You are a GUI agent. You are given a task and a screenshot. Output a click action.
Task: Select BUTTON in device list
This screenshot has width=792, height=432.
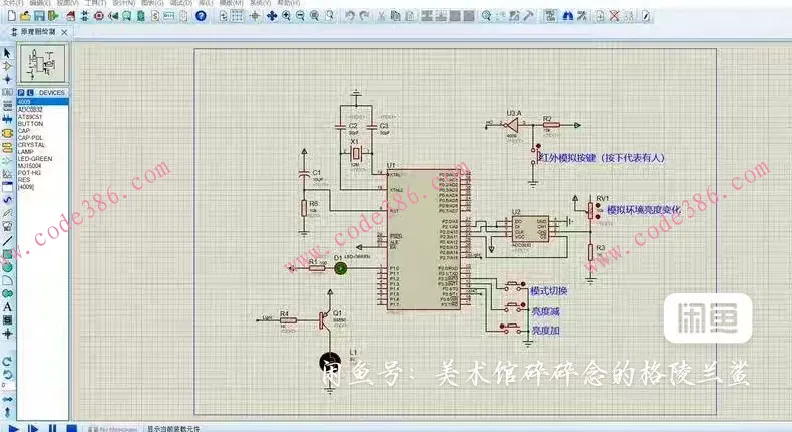[30, 124]
